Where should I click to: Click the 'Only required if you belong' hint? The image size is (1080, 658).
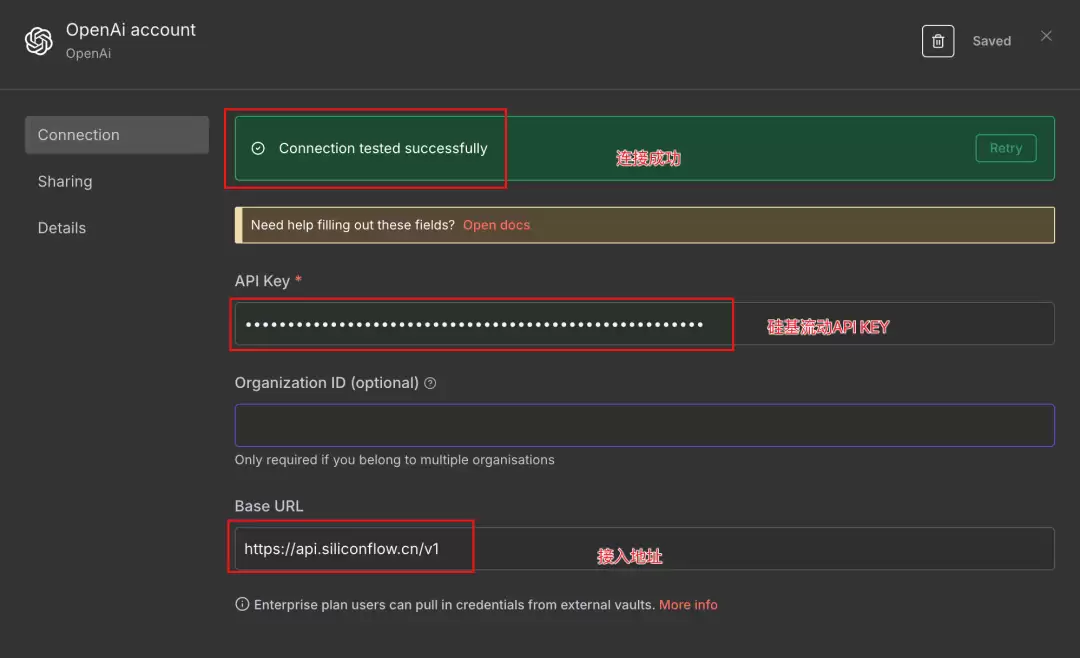coord(394,460)
